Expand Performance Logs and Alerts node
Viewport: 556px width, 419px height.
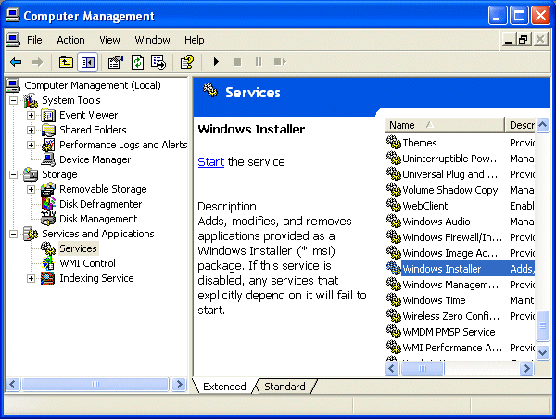tap(31, 145)
